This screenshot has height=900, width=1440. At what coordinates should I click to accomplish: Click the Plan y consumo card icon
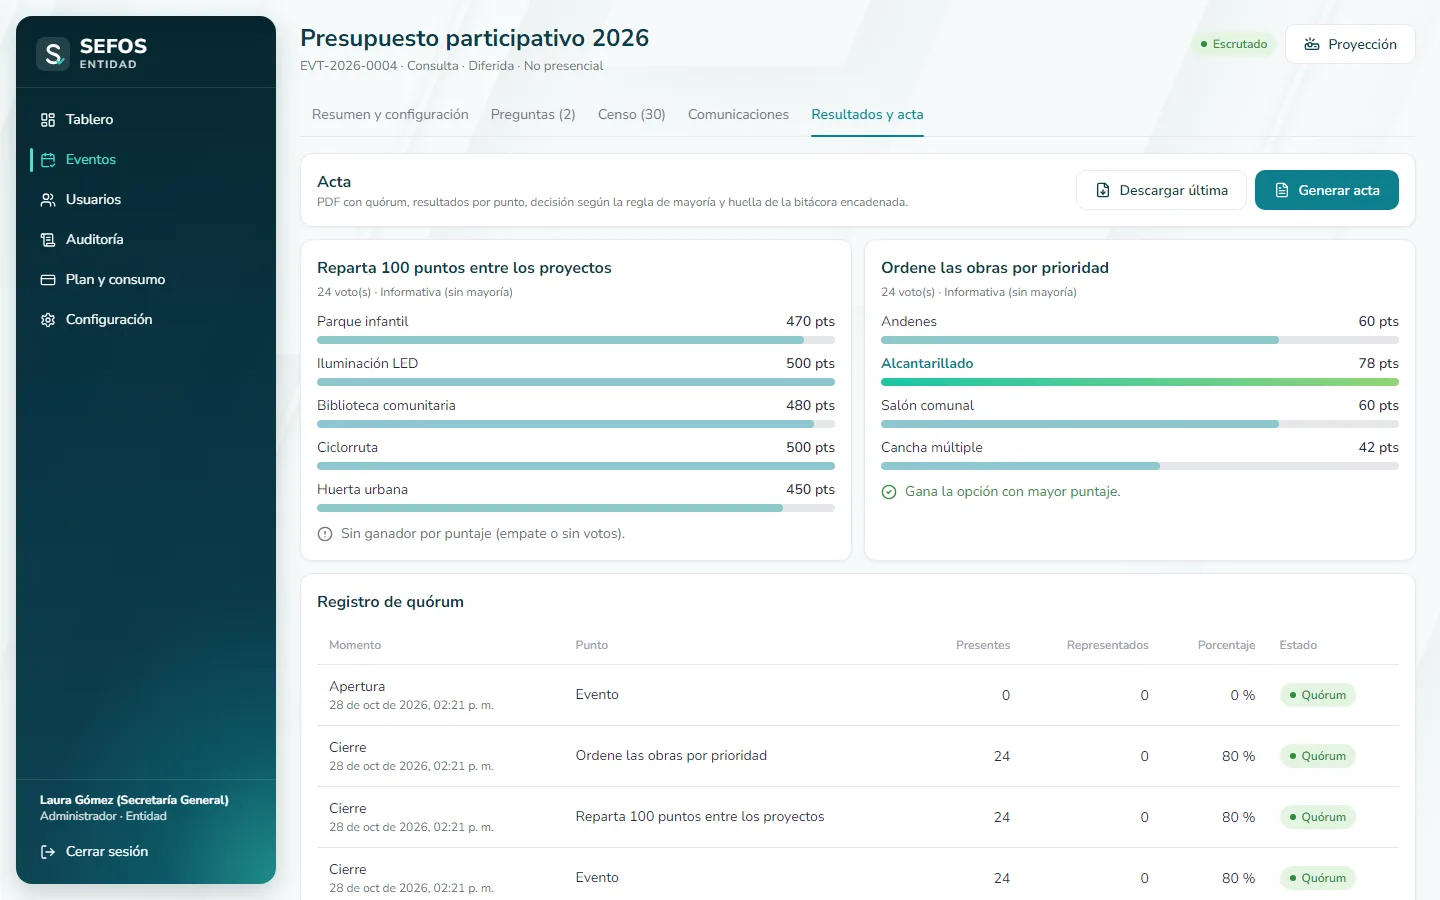click(x=48, y=280)
